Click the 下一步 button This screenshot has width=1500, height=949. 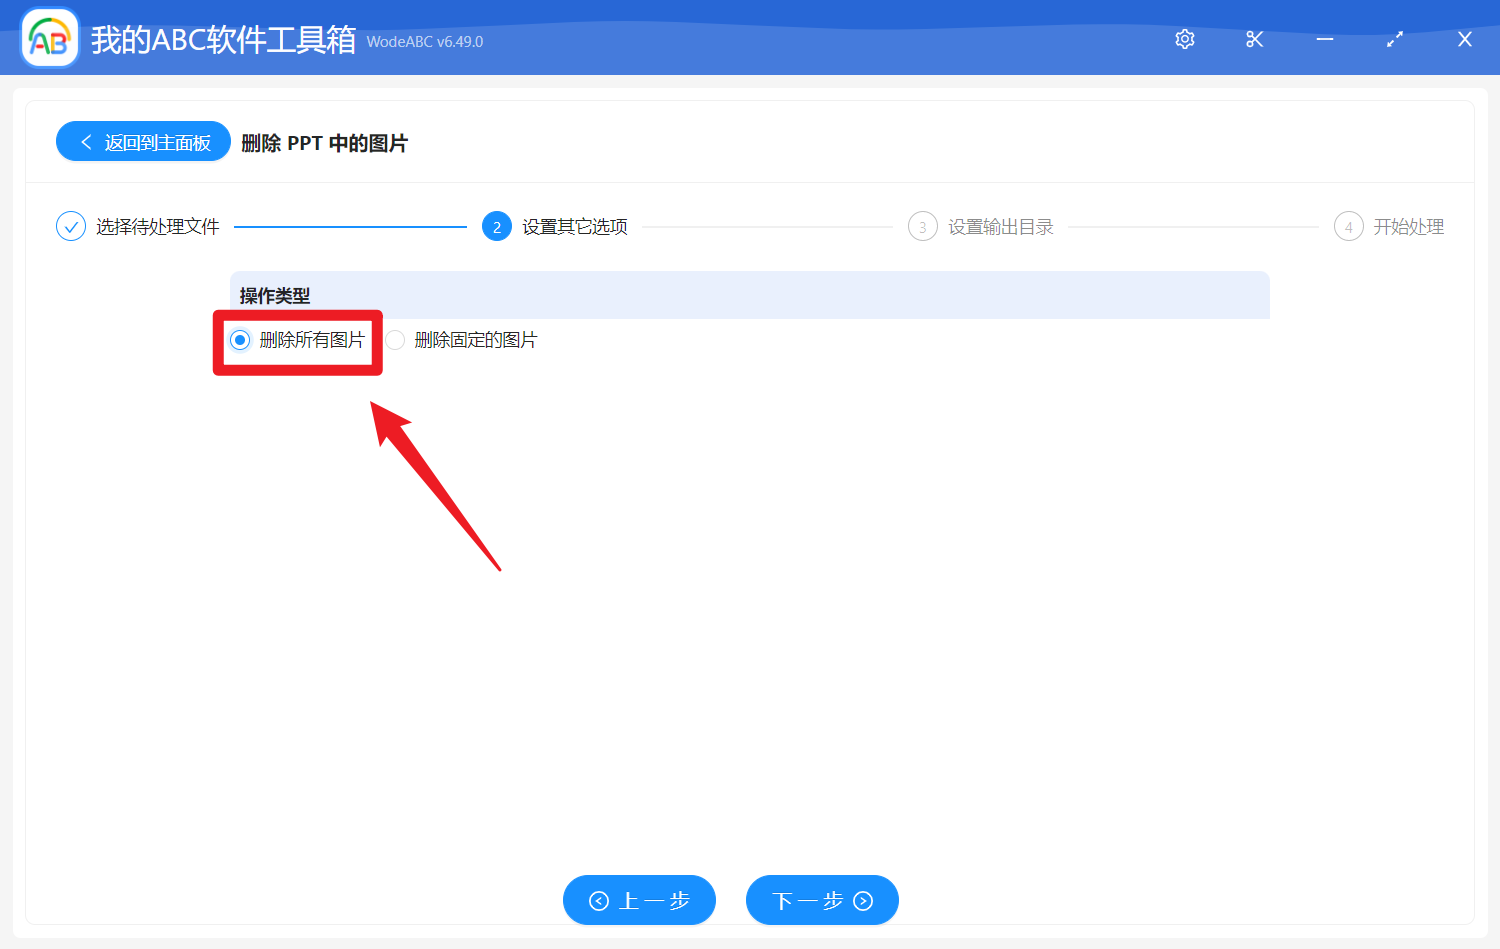pyautogui.click(x=822, y=900)
